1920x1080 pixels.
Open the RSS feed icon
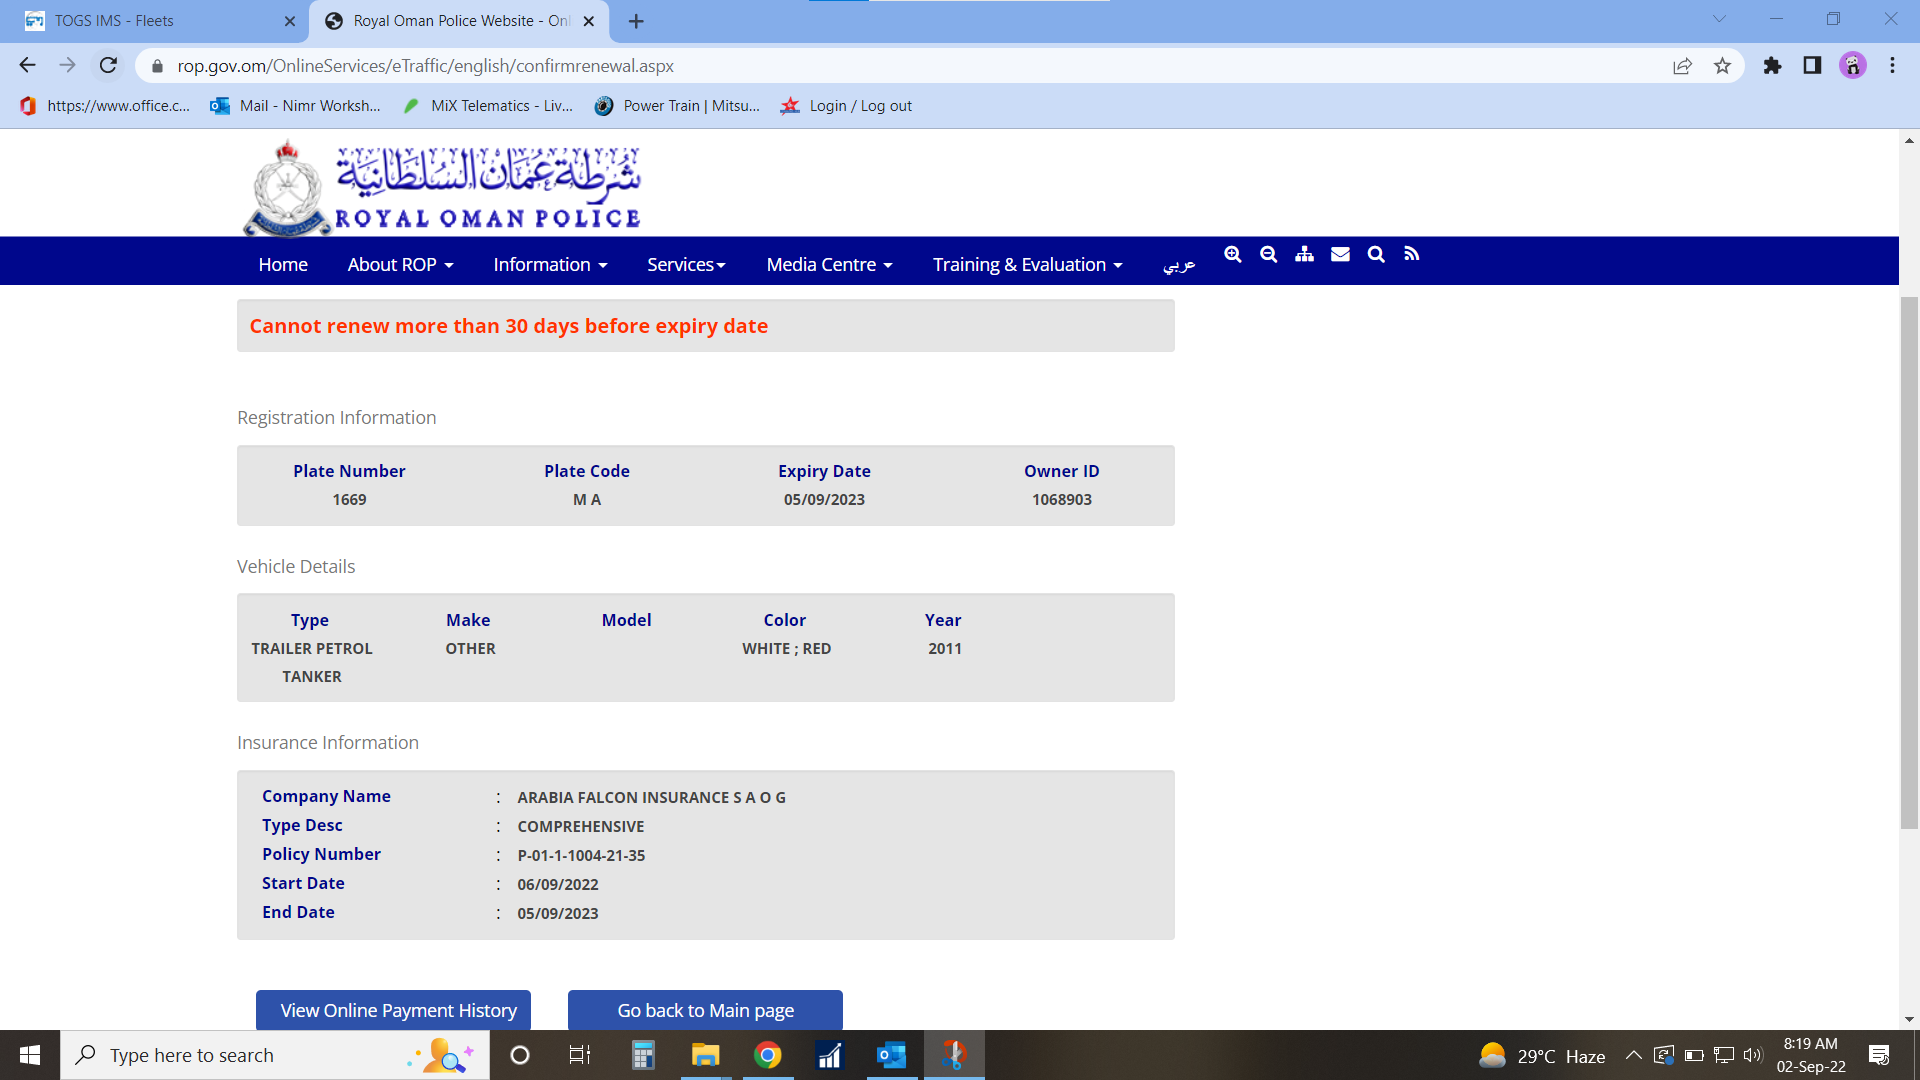(x=1411, y=254)
